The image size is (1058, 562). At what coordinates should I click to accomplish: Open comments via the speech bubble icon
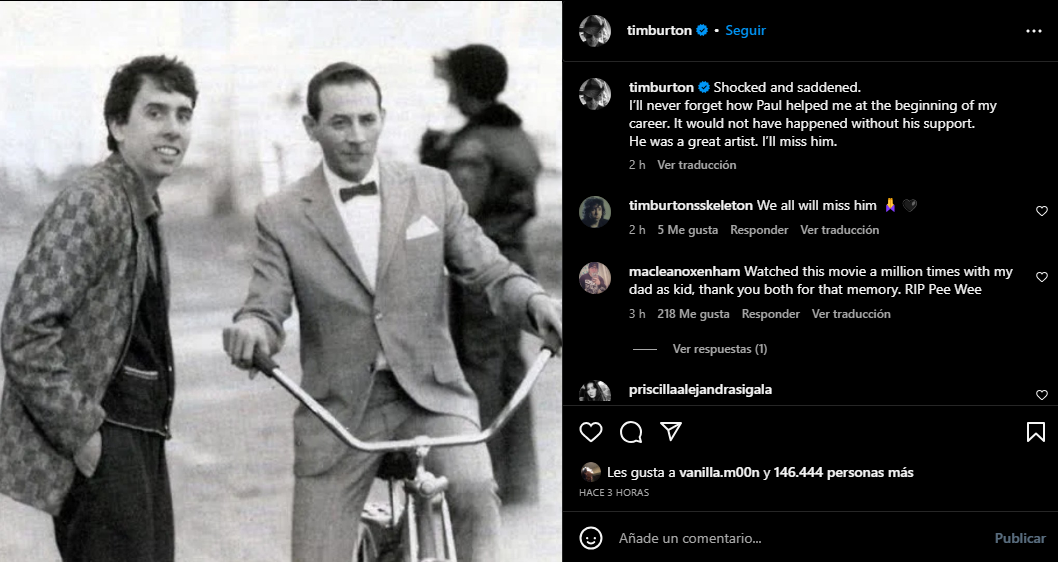[x=631, y=432]
